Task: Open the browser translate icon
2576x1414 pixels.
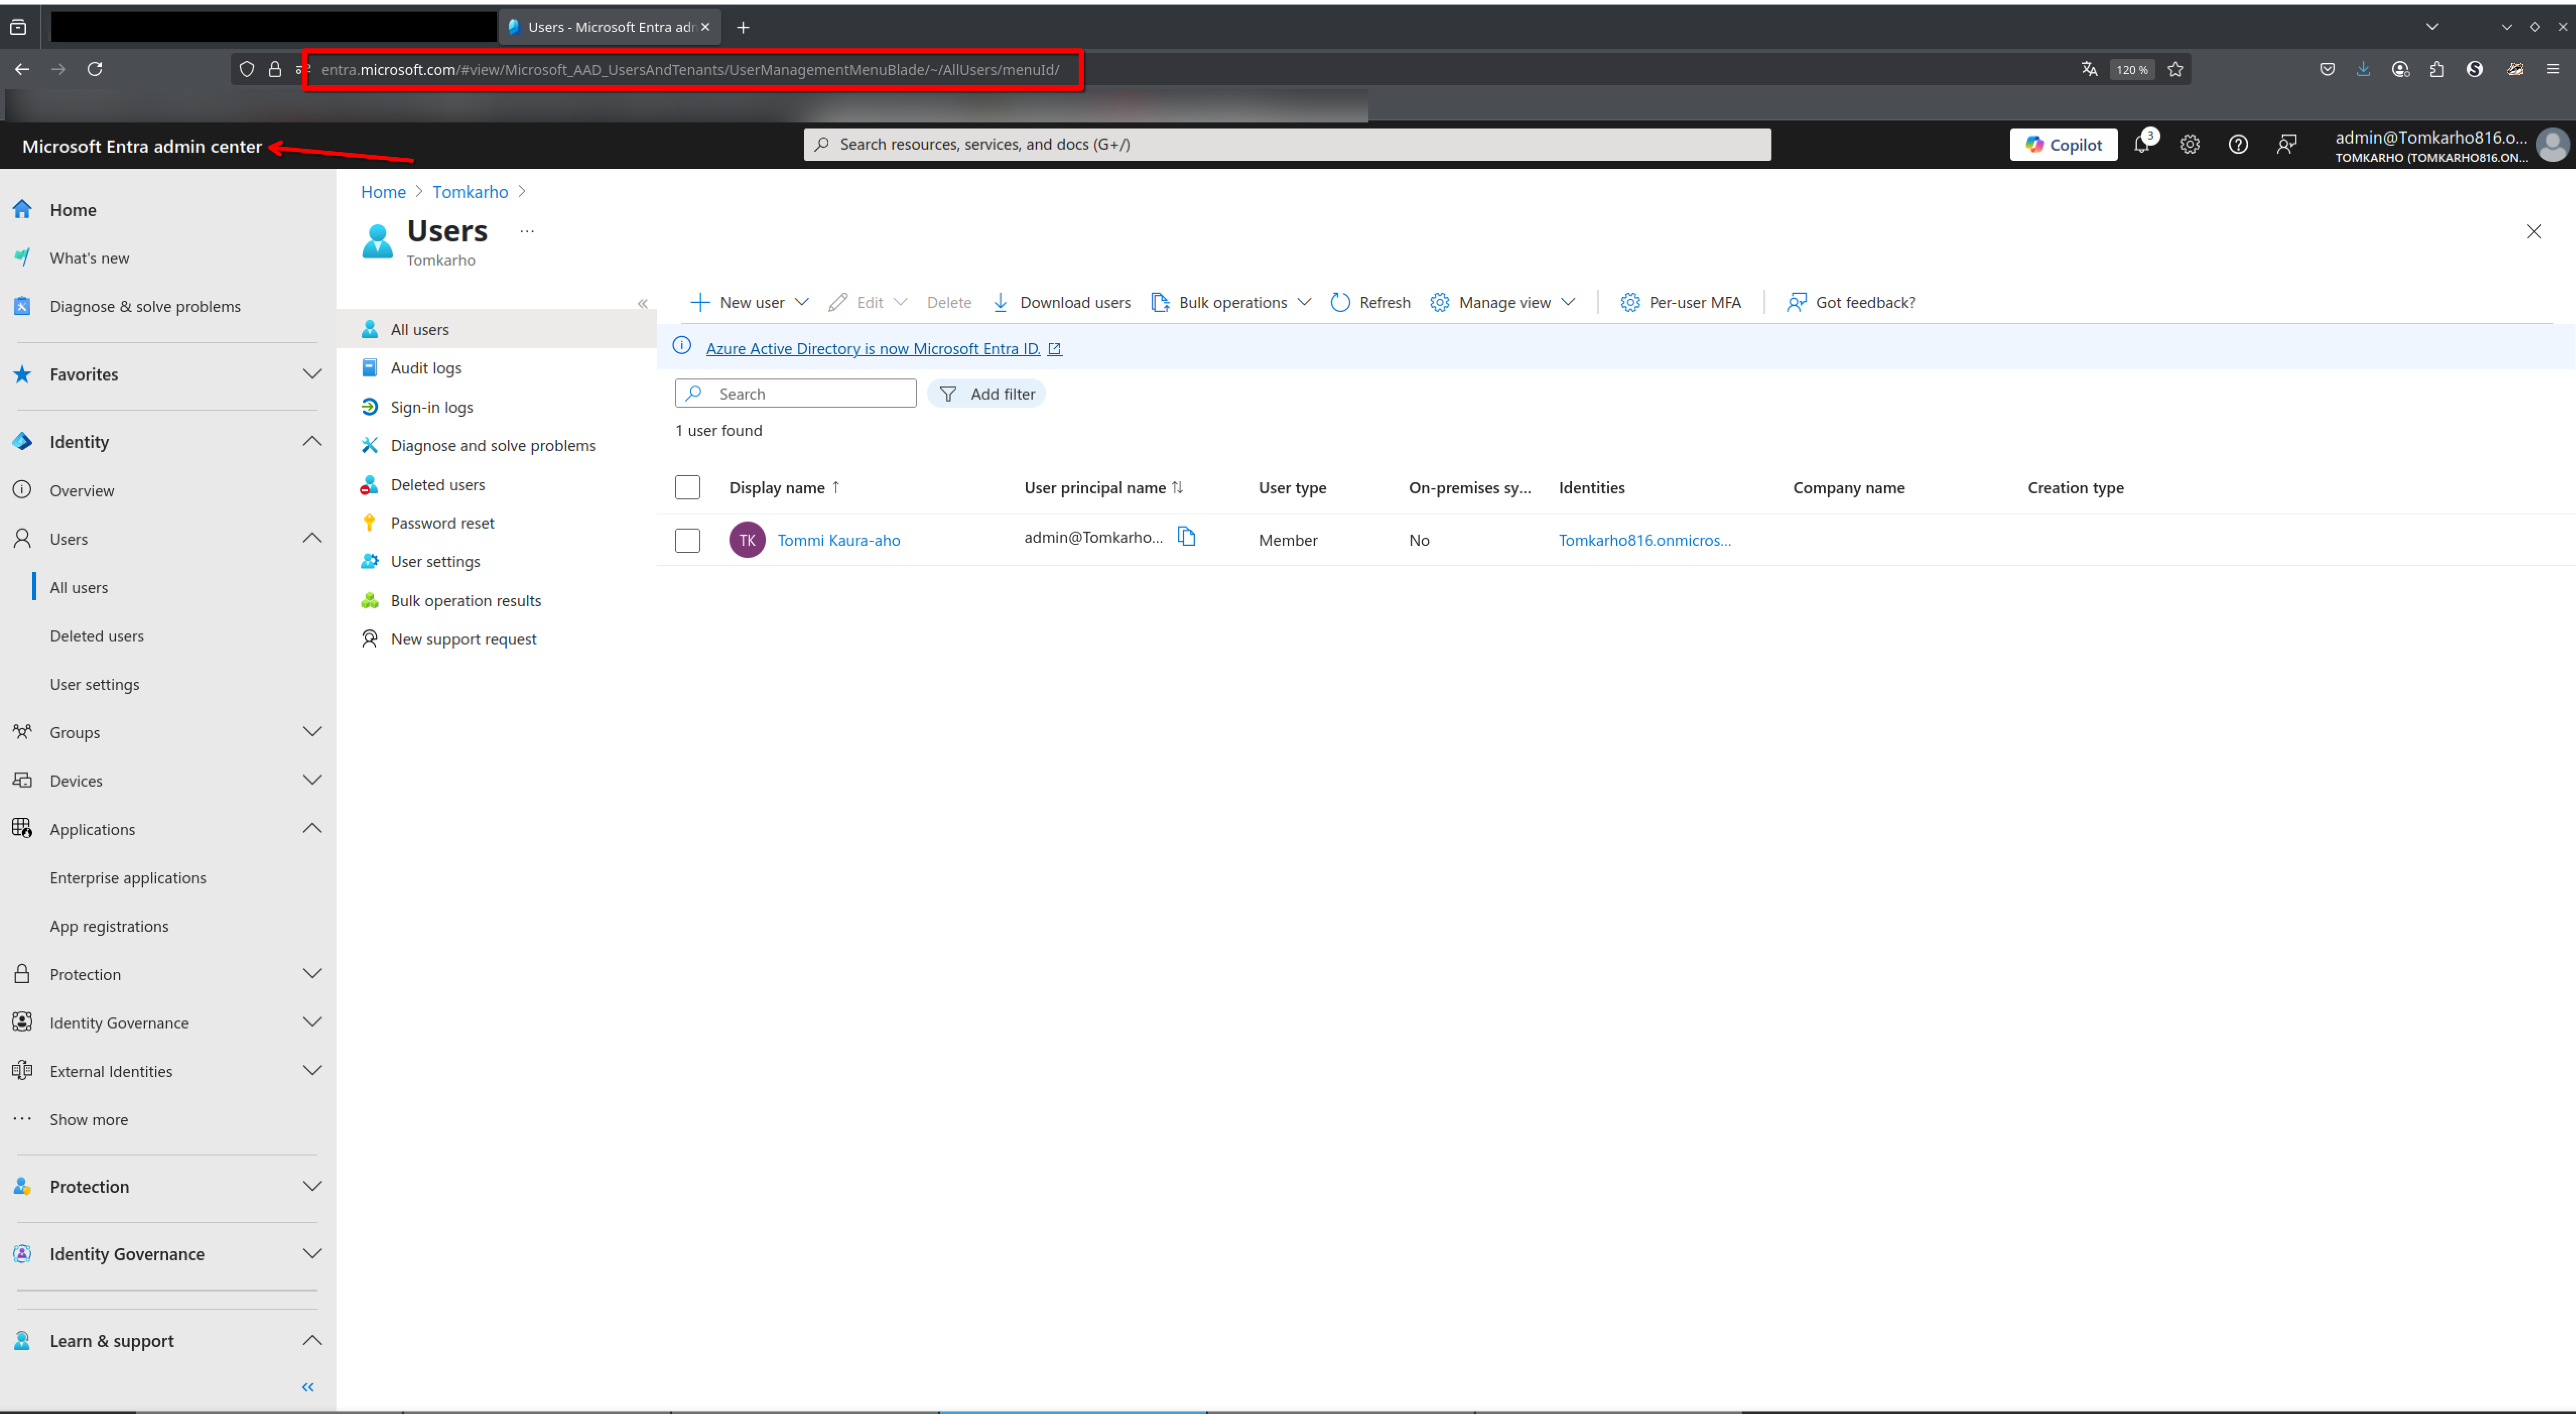Action: coord(2089,69)
